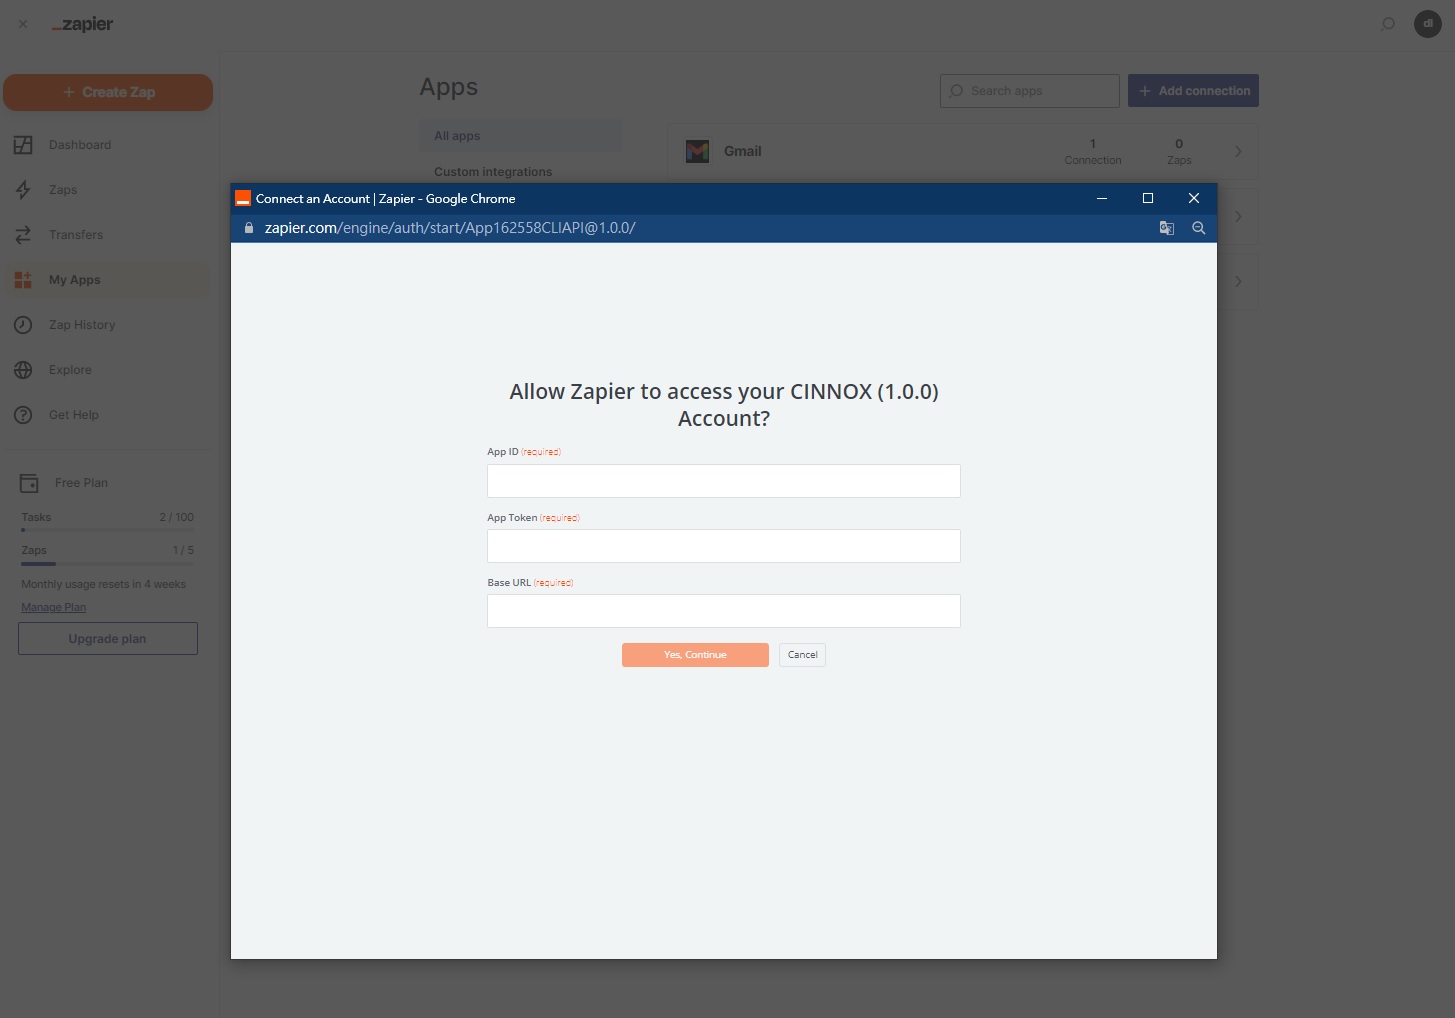Image resolution: width=1455 pixels, height=1018 pixels.
Task: Go to Zaps in the sidebar
Action: [x=63, y=190]
